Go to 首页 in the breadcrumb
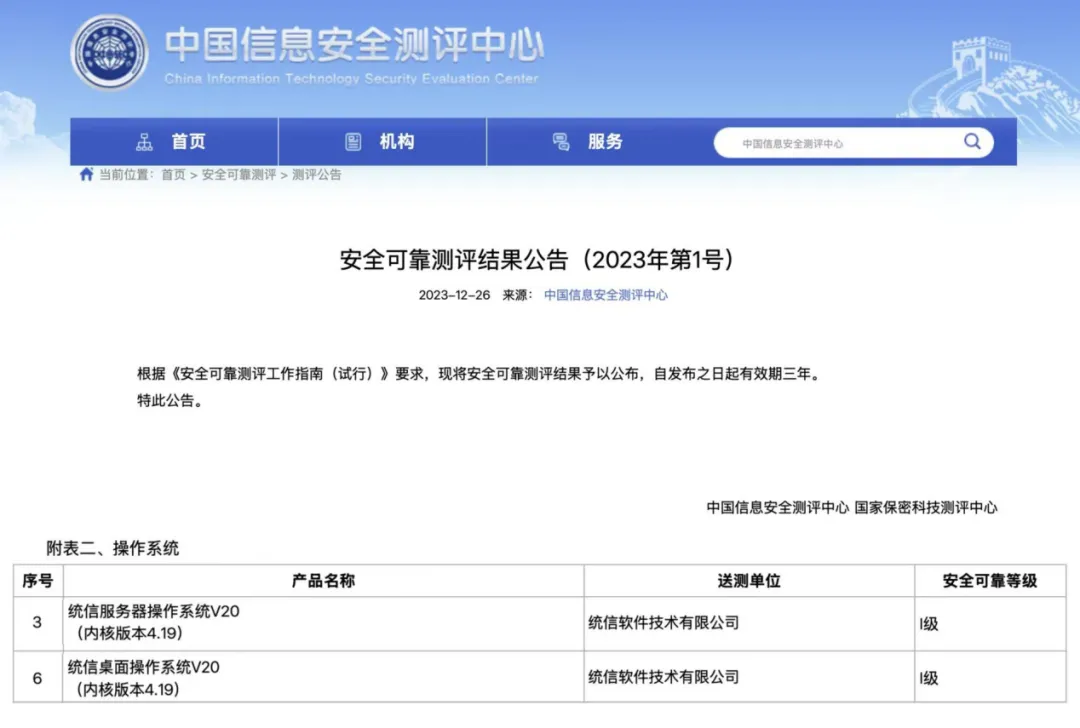The width and height of the screenshot is (1080, 728). point(174,175)
